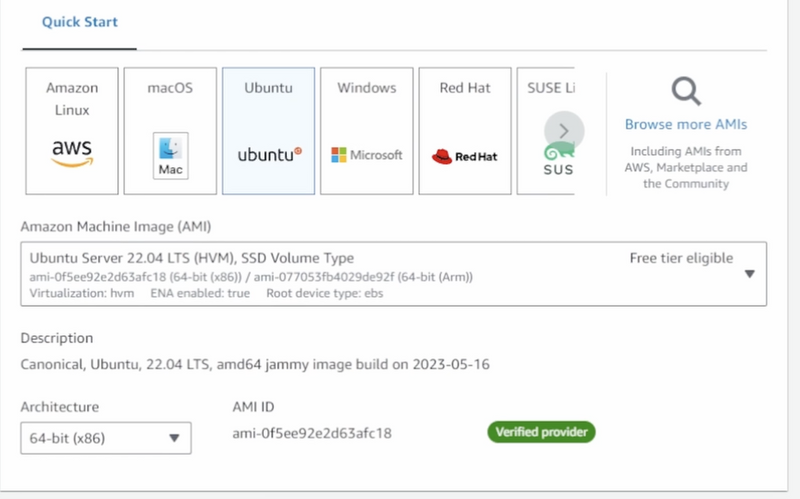
Task: Click the Amazon Machine Image (AMI) label
Action: [x=116, y=227]
